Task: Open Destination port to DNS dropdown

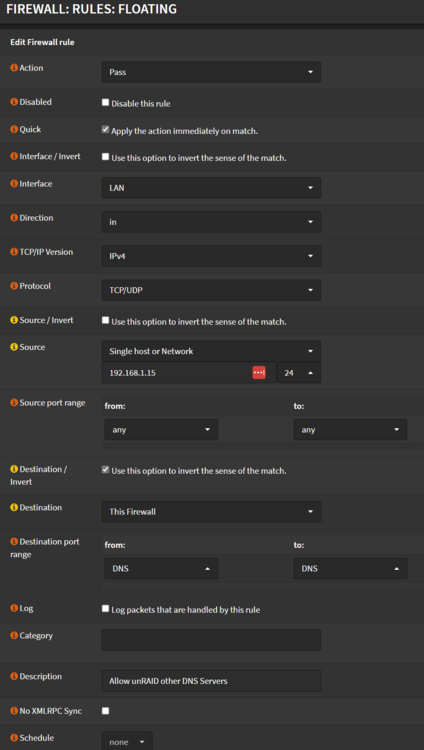Action: 350,569
